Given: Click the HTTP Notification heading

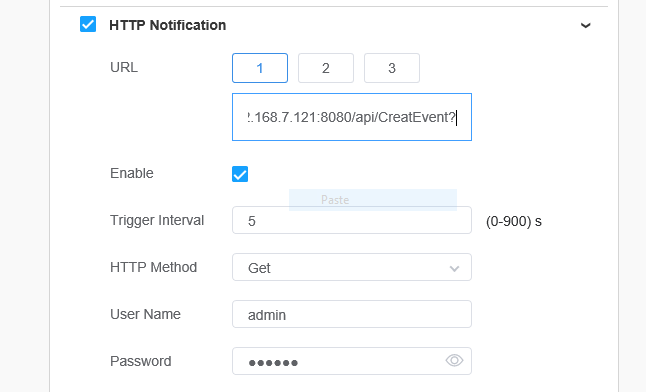Looking at the screenshot, I should click(x=168, y=25).
